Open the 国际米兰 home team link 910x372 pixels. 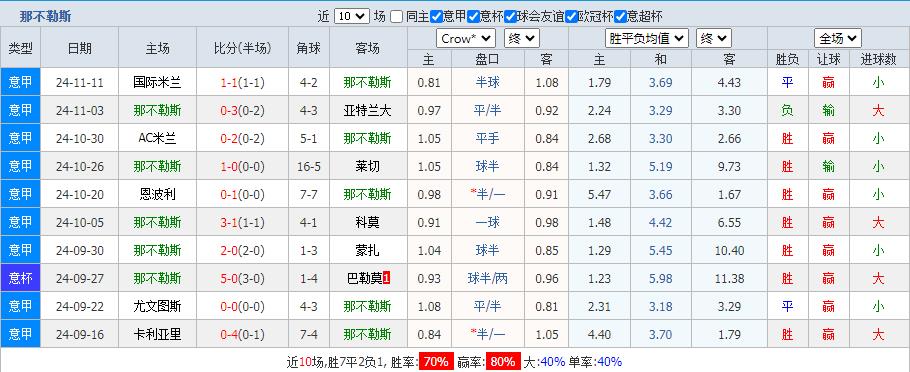157,82
